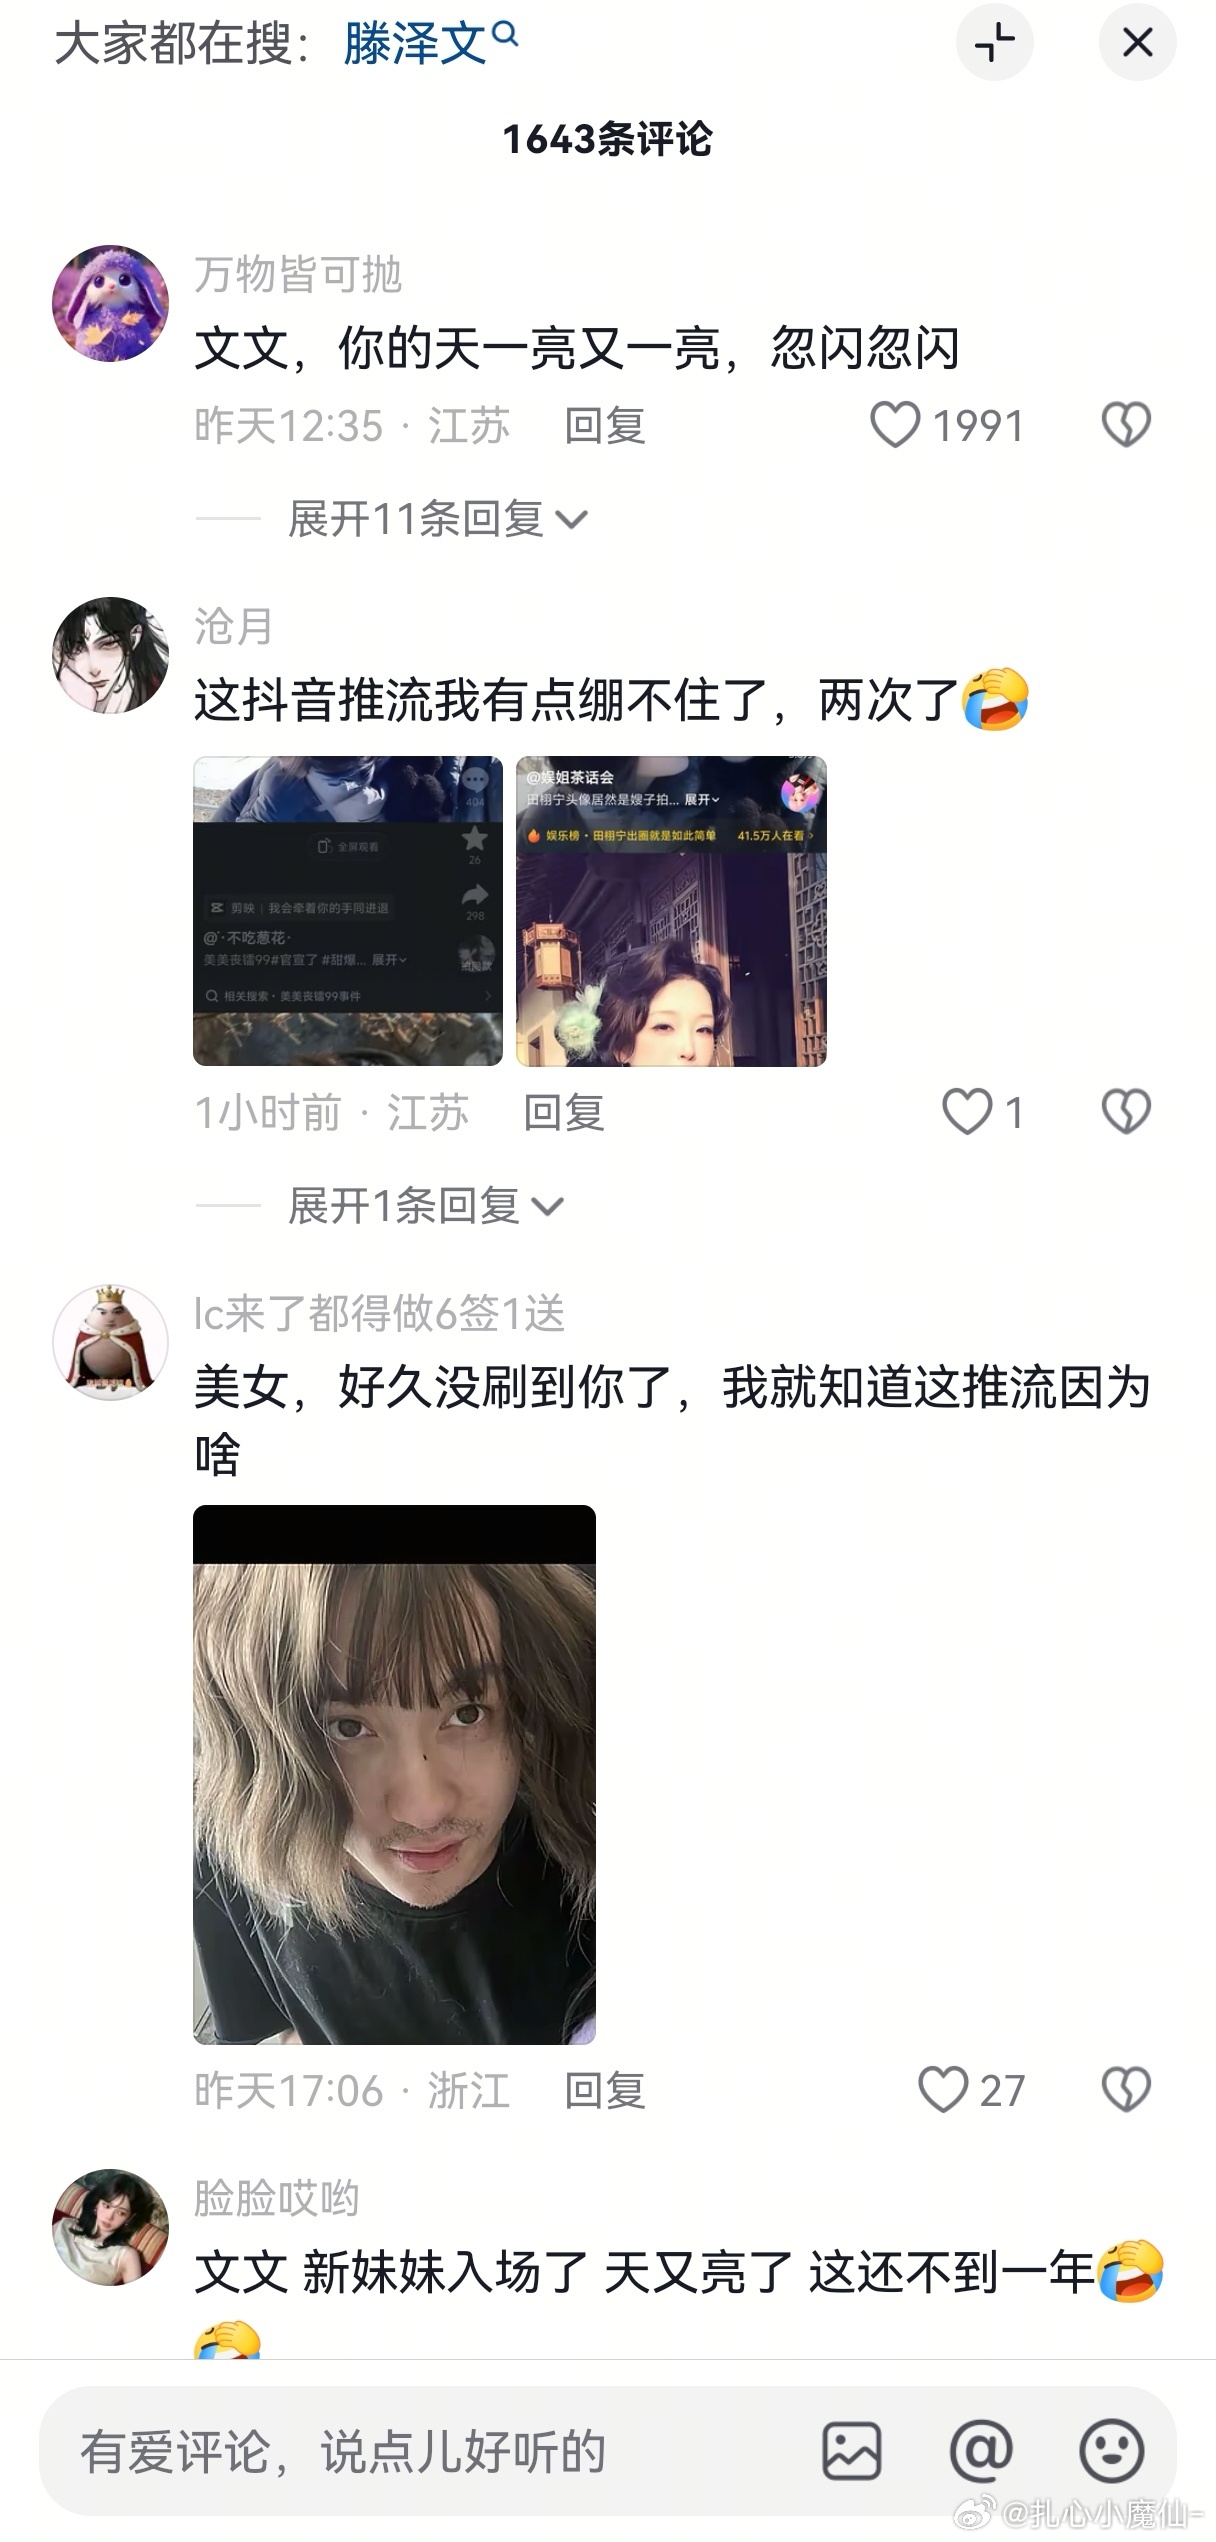The image size is (1216, 2542).
Task: Reply to 万物皆可抛's comment via 回复
Action: (x=605, y=426)
